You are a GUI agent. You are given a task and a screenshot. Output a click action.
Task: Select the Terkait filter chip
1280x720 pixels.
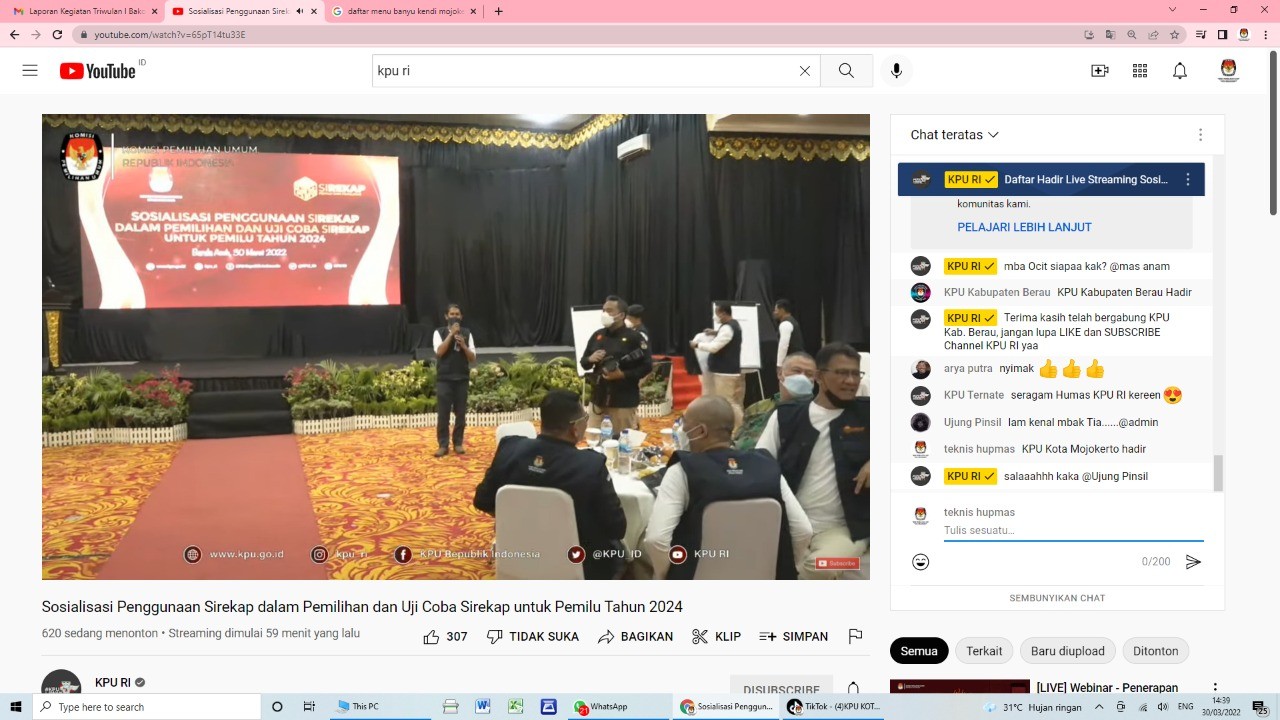click(984, 651)
